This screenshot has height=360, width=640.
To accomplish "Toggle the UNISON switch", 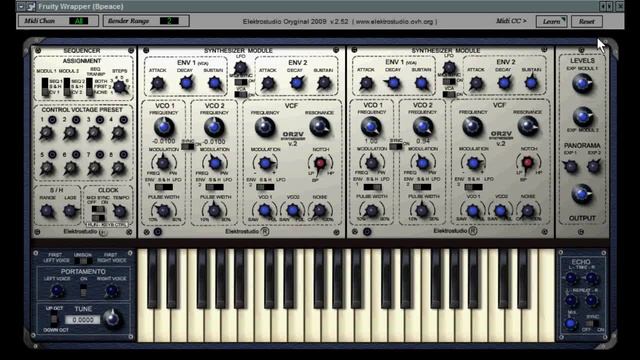I will (83, 260).
